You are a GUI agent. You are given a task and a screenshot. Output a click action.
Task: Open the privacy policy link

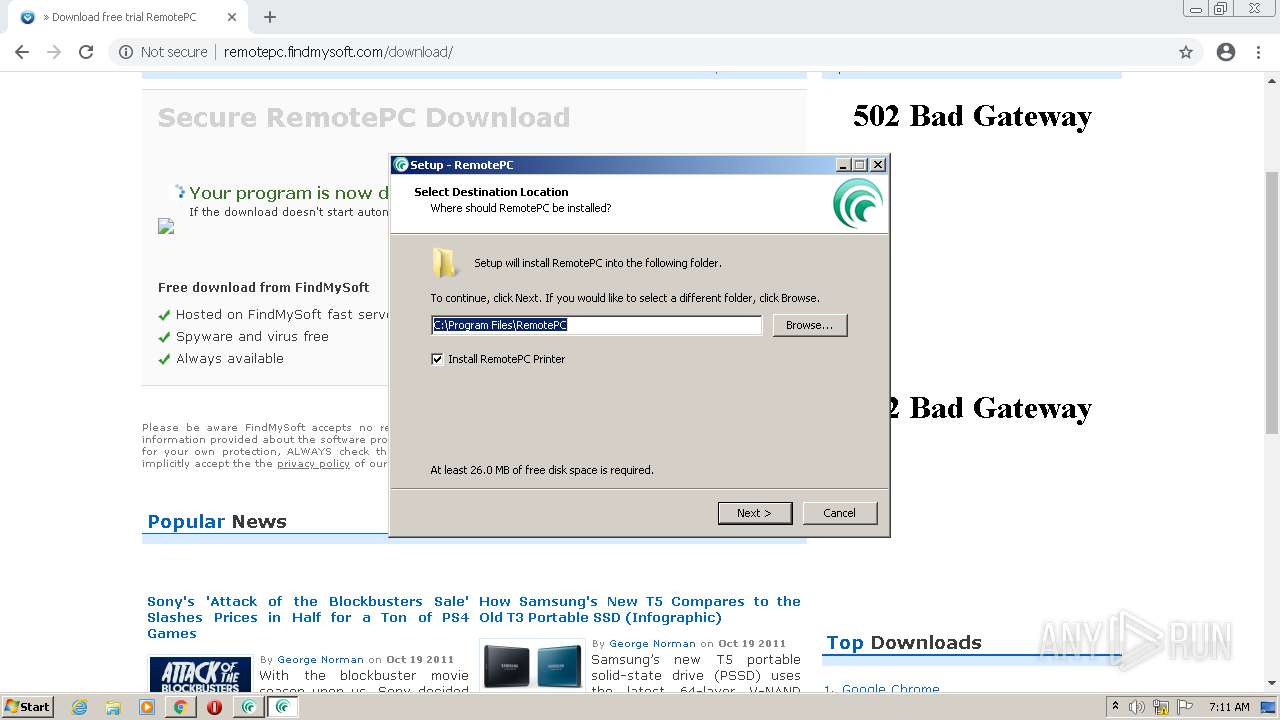click(x=313, y=464)
